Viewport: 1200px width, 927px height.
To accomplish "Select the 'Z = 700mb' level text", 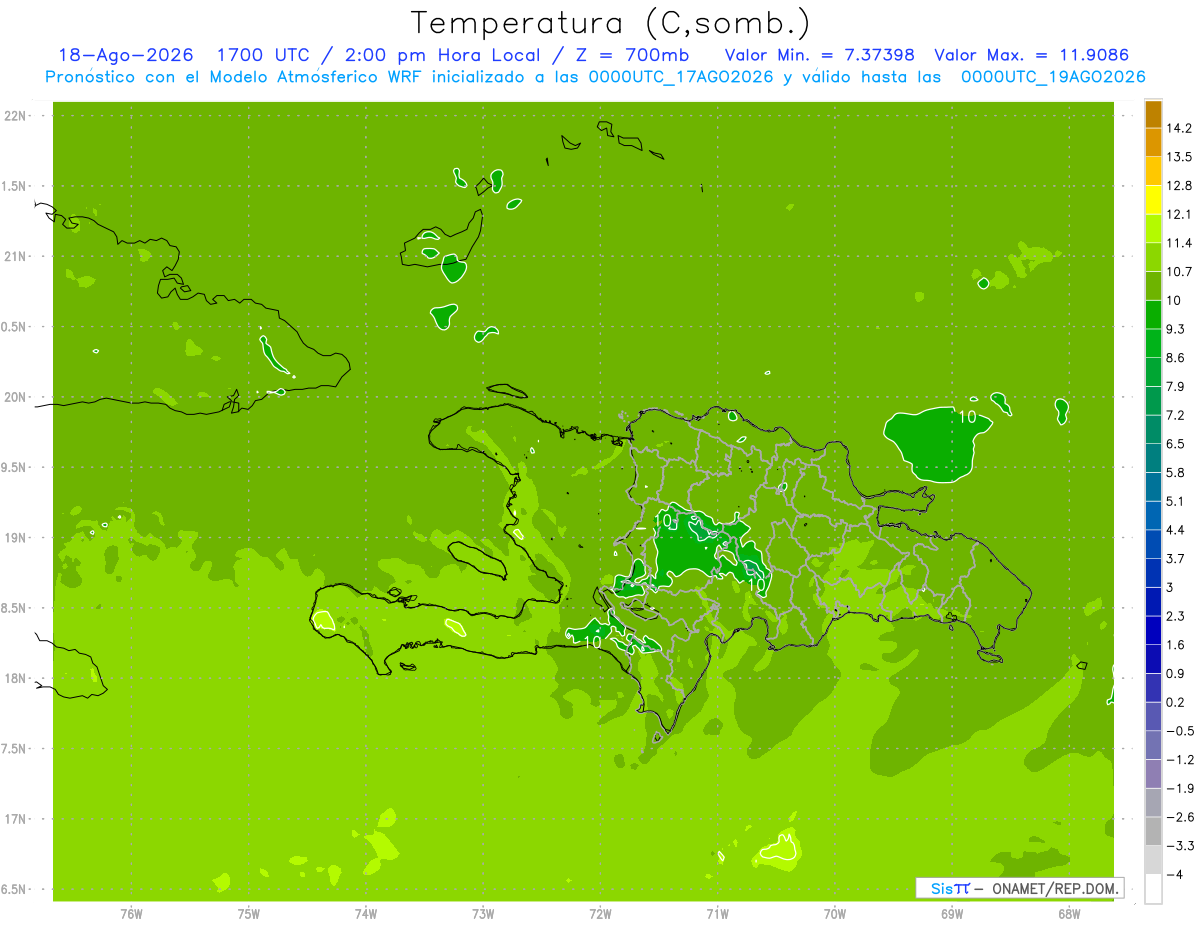I will coord(632,55).
